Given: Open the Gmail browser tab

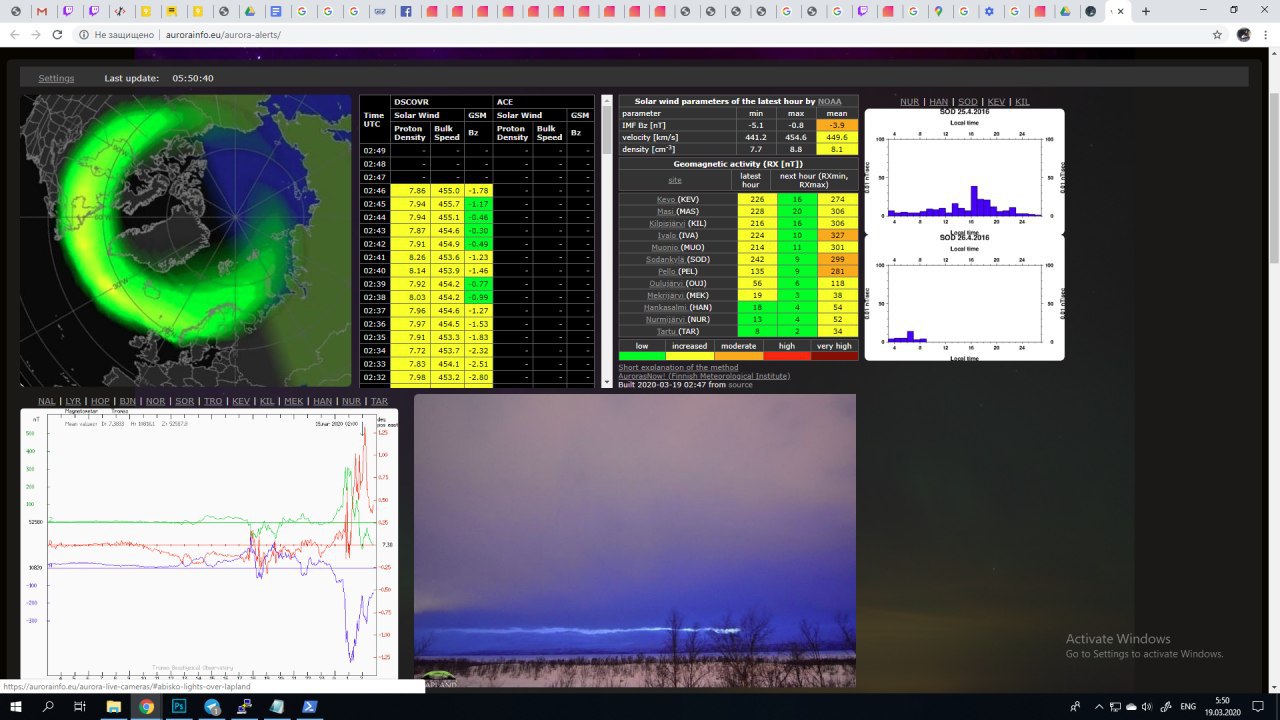Looking at the screenshot, I should point(41,11).
